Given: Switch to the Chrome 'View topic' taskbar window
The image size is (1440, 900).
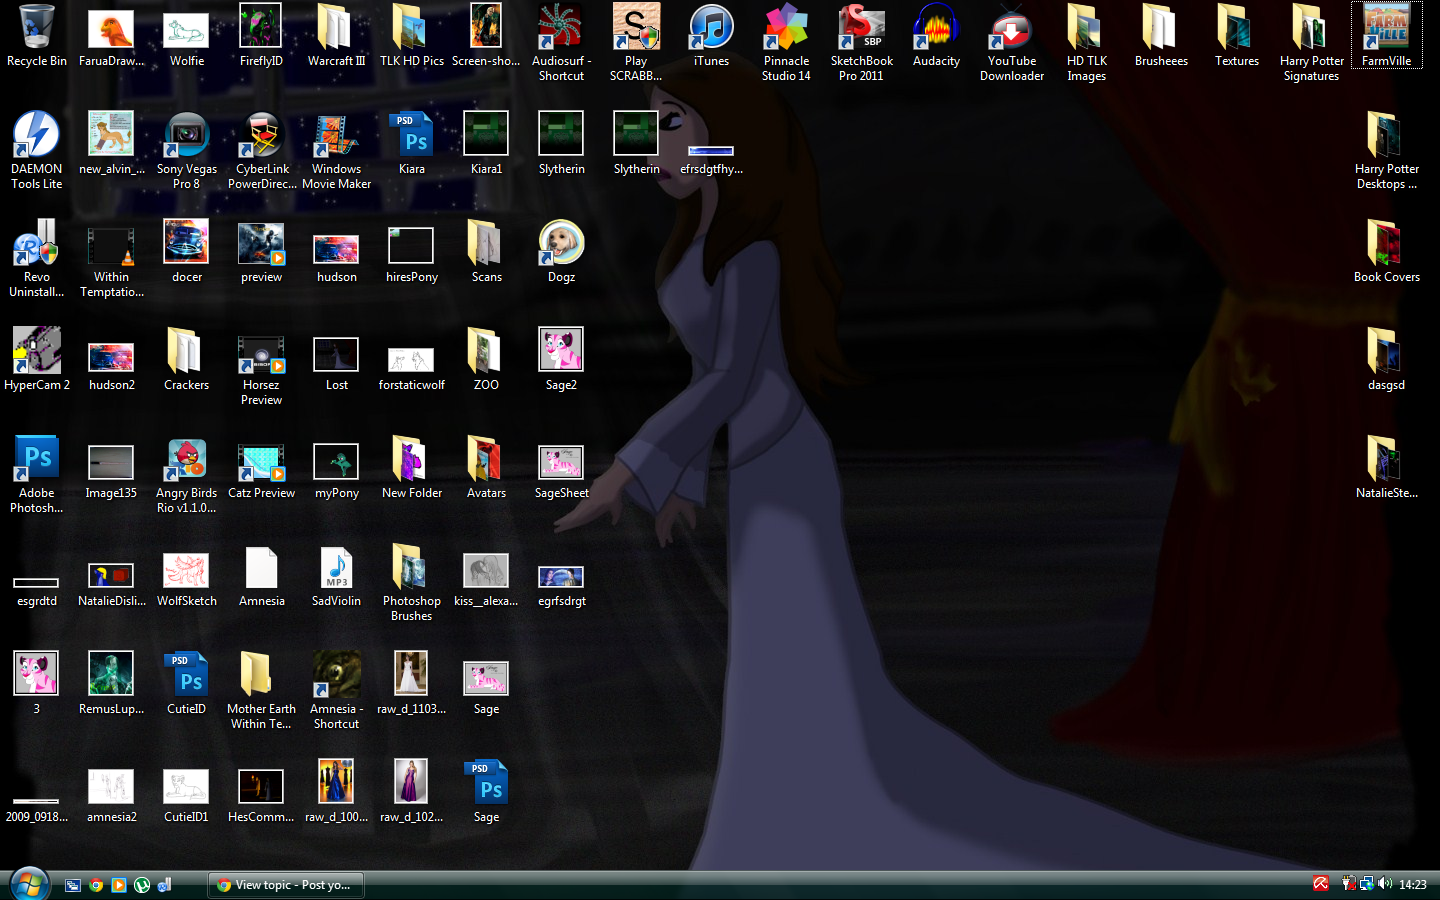Looking at the screenshot, I should pos(286,885).
